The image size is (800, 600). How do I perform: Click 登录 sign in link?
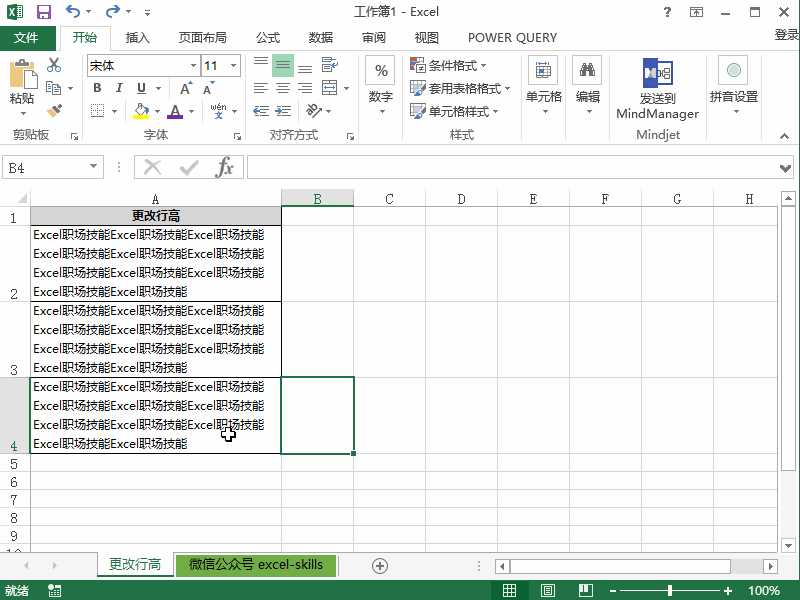click(x=786, y=35)
